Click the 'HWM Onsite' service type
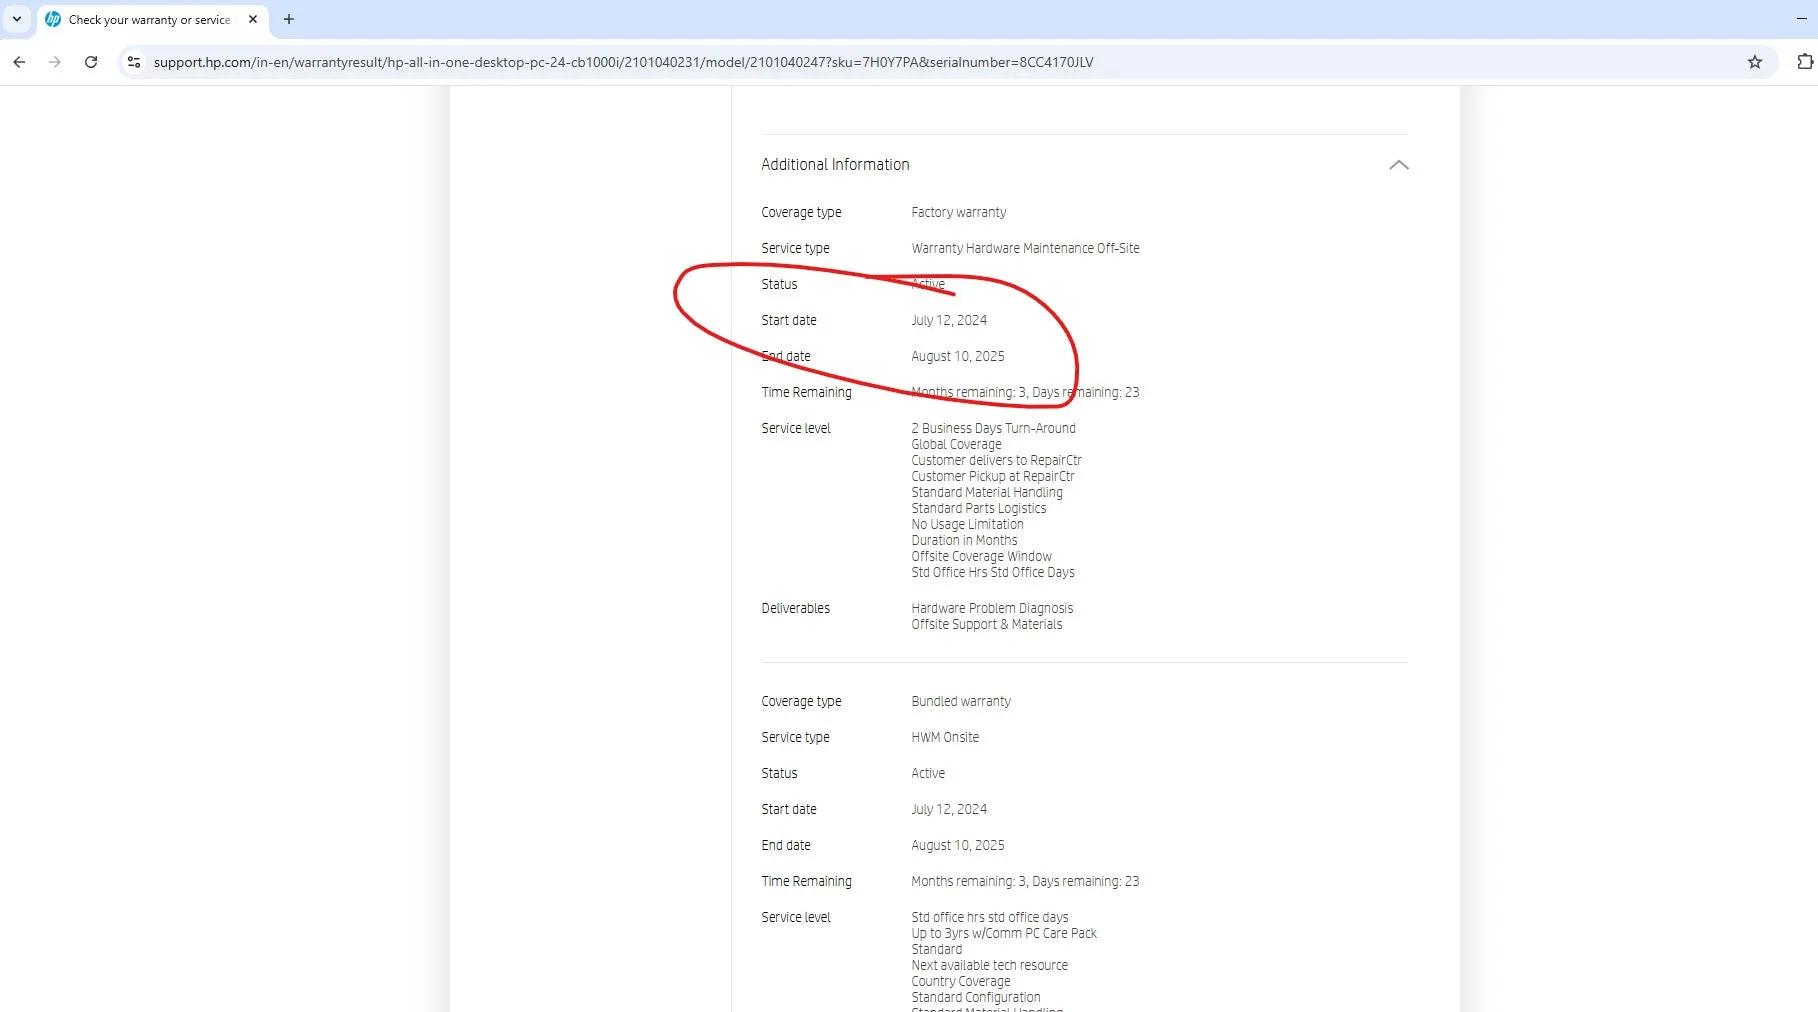 [944, 738]
